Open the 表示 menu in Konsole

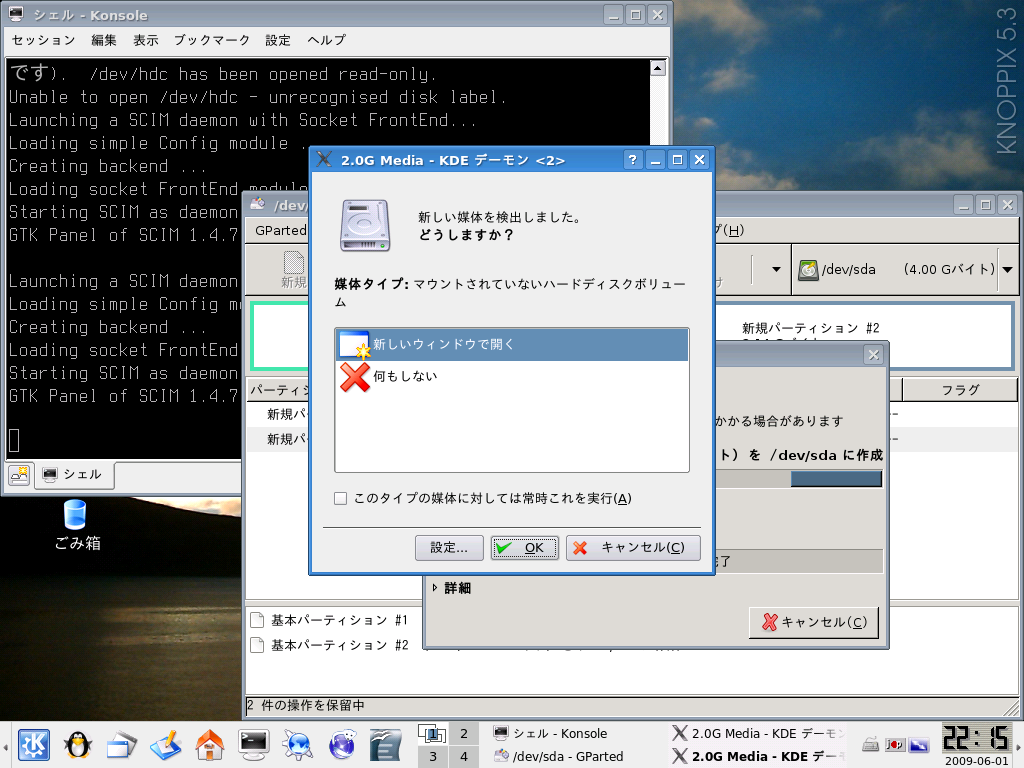(146, 40)
